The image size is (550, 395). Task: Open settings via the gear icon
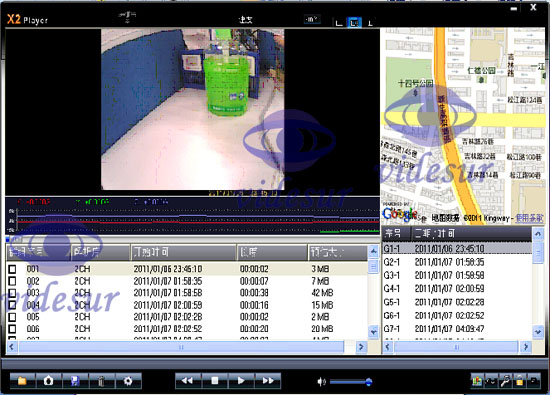(128, 381)
